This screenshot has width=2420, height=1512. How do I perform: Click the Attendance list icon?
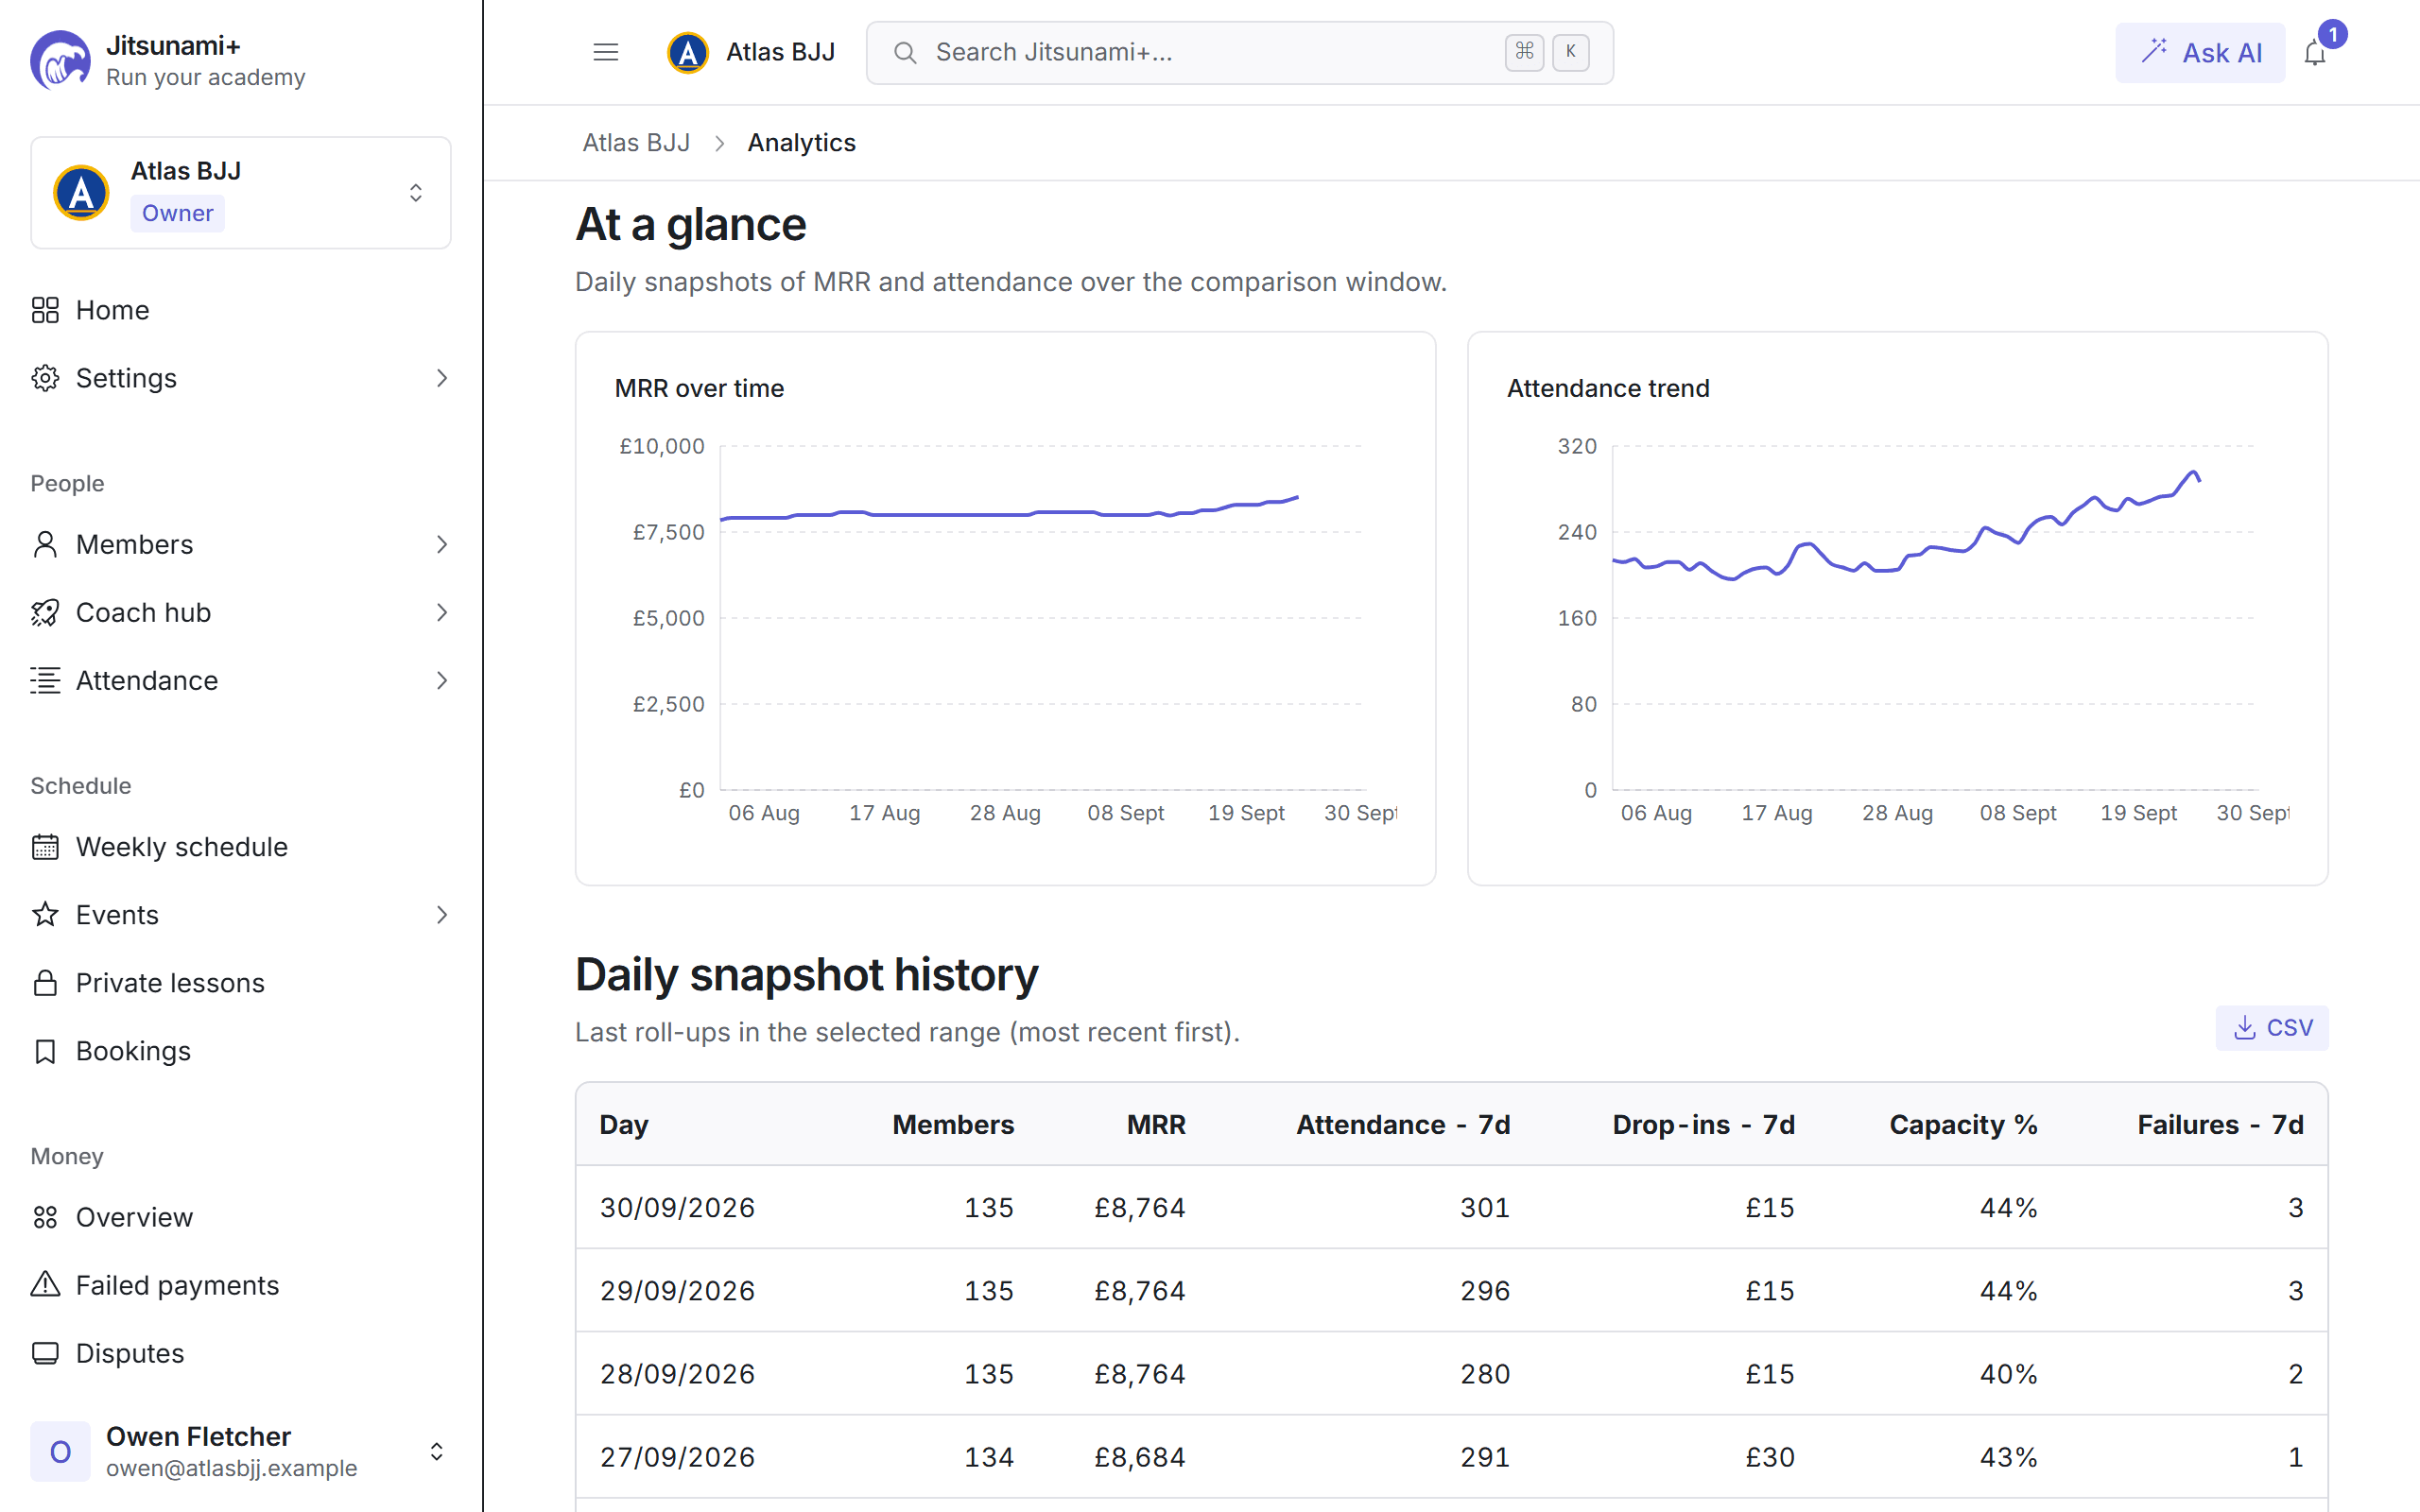(45, 680)
